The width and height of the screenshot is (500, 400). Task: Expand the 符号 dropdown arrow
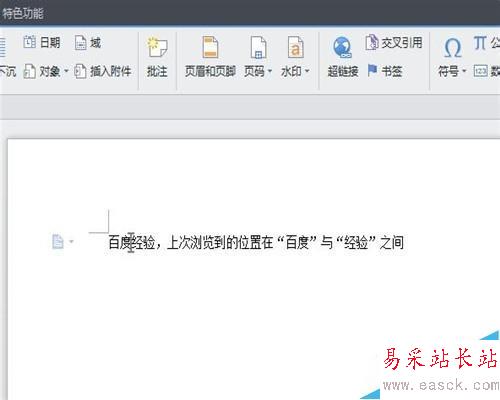click(464, 71)
